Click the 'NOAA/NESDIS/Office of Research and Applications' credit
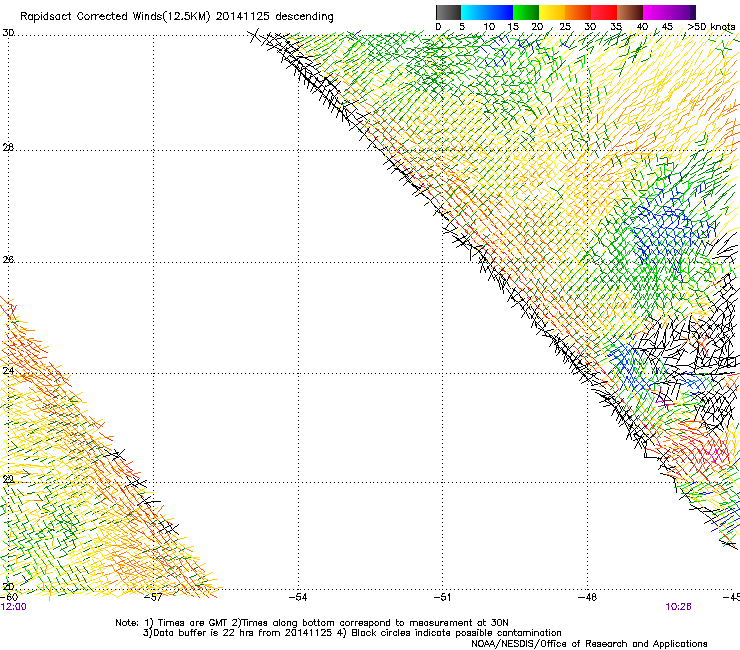740x650 pixels. coord(589,644)
